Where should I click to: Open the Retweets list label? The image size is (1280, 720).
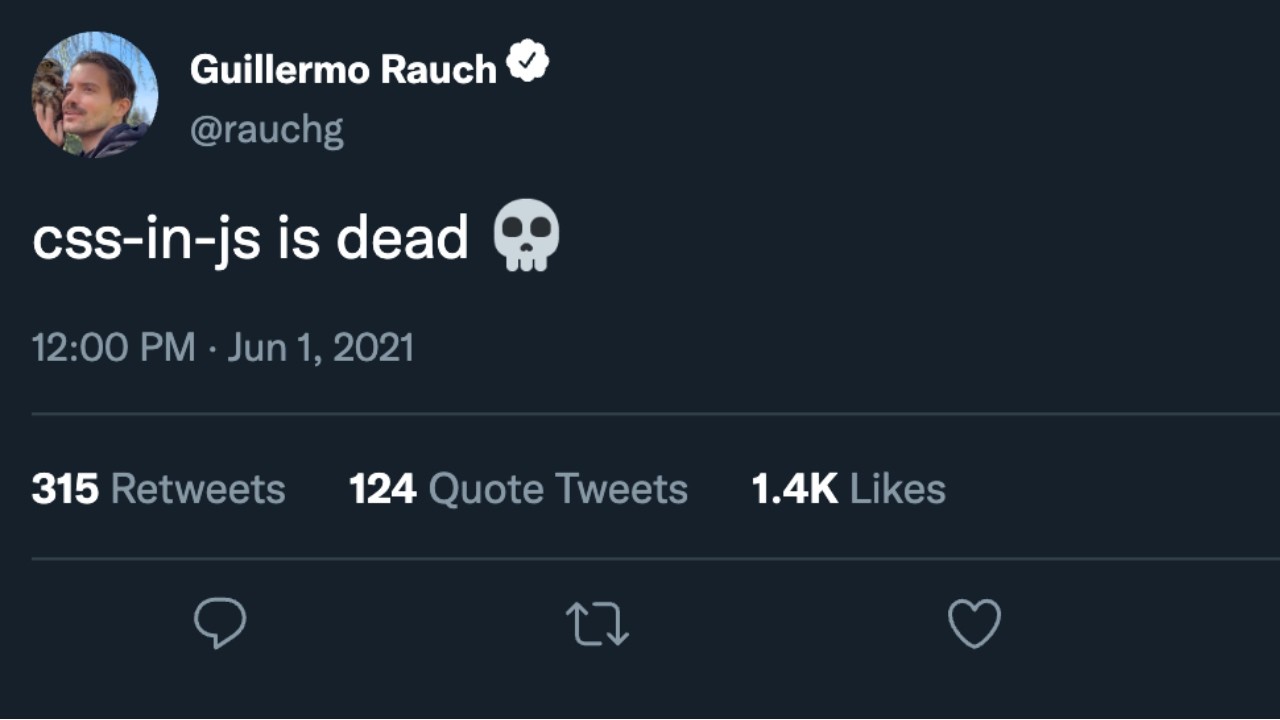pyautogui.click(x=198, y=489)
